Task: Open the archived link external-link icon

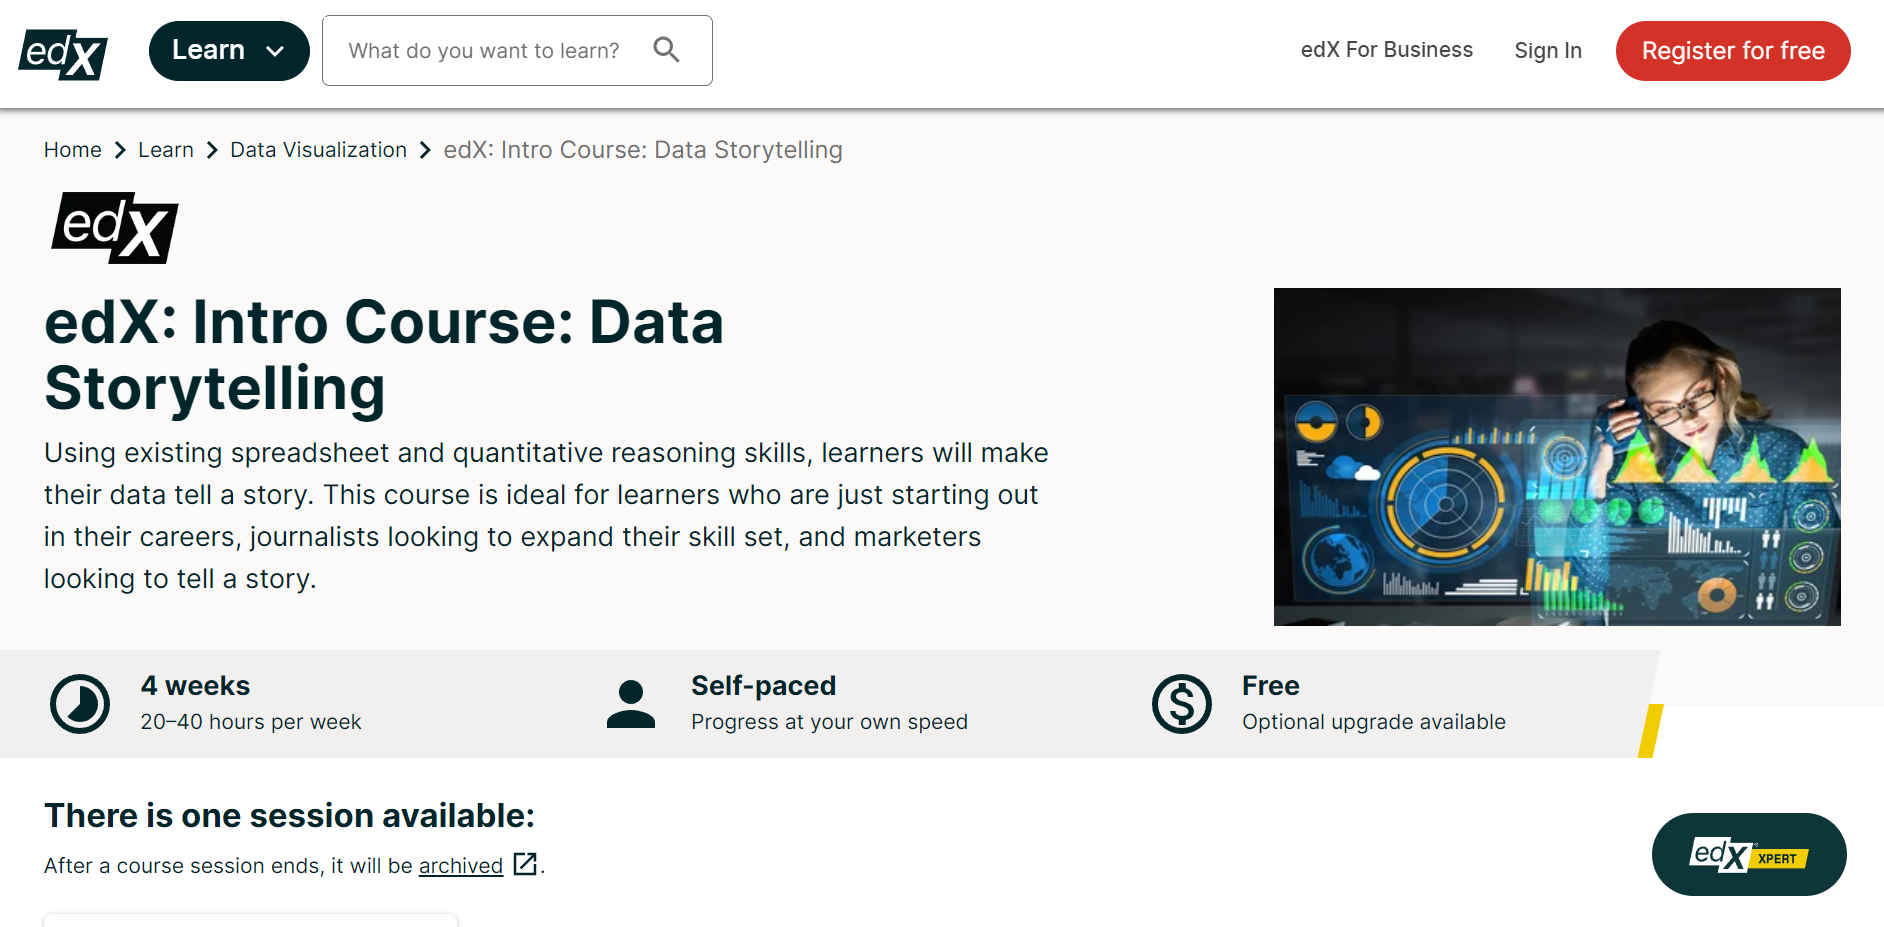Action: click(524, 864)
